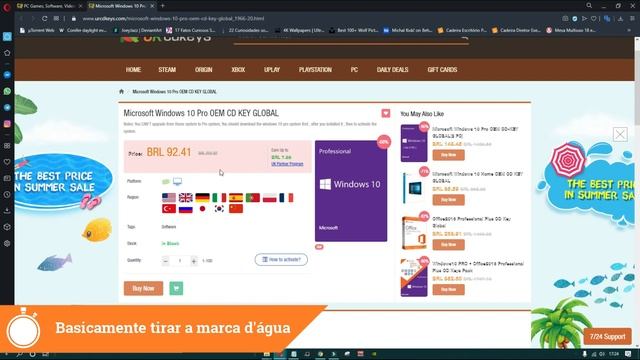
Task: Click the site search magnifier icon
Action: click(464, 38)
